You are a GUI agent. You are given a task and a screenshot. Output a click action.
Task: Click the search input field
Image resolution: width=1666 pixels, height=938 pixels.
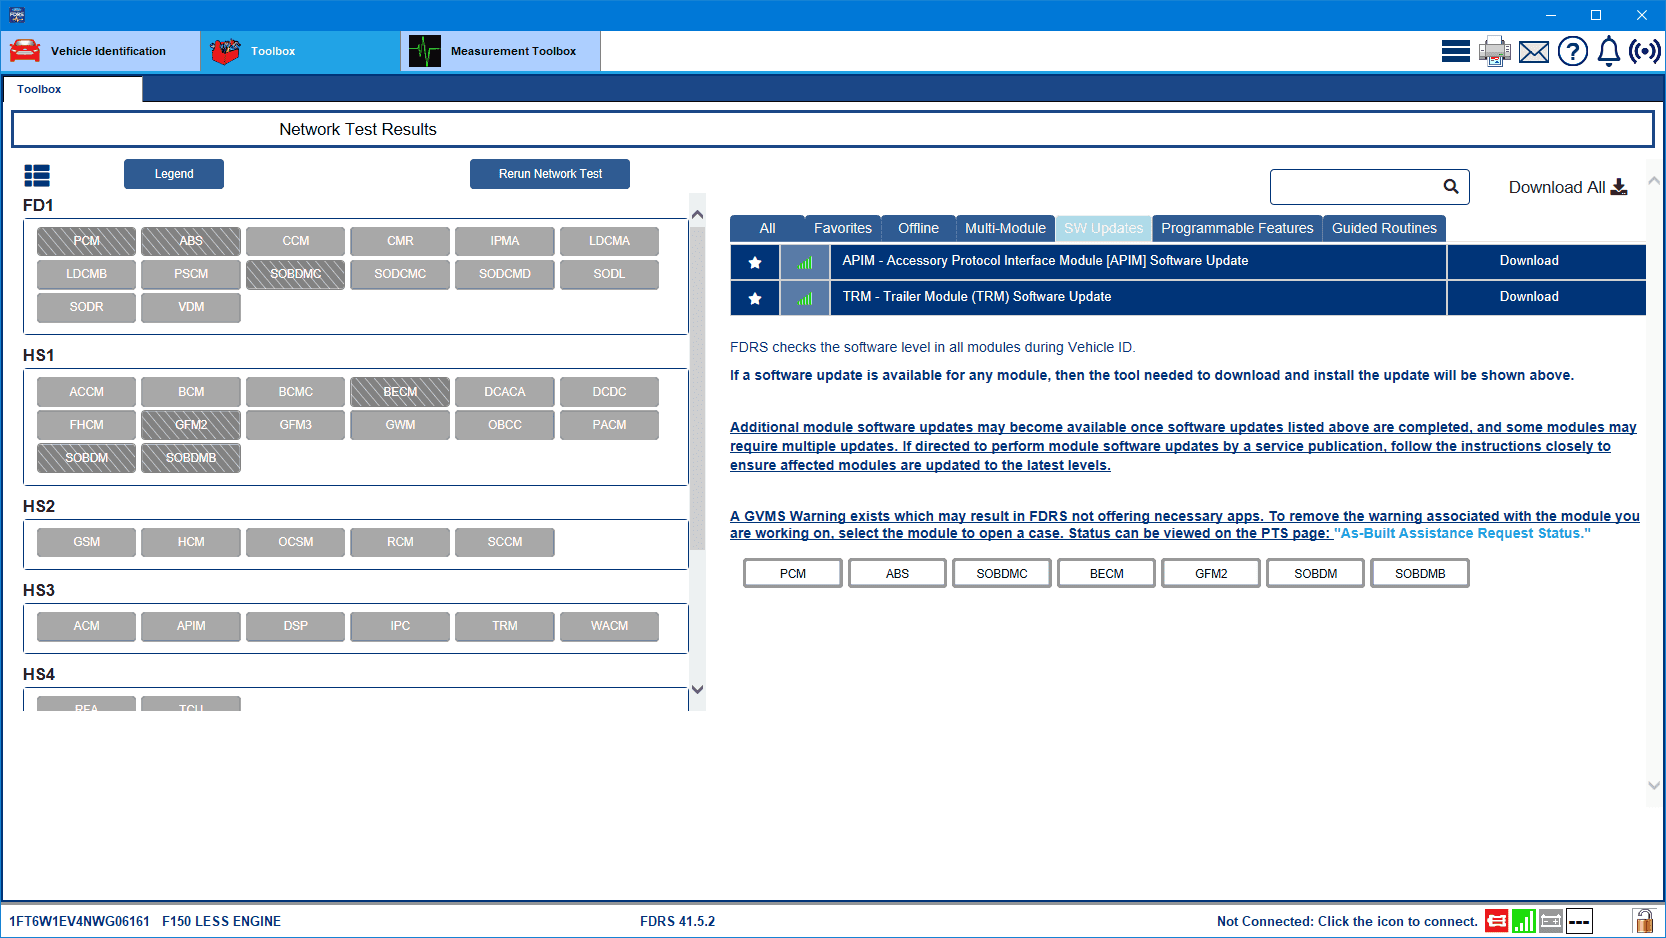pyautogui.click(x=1354, y=187)
